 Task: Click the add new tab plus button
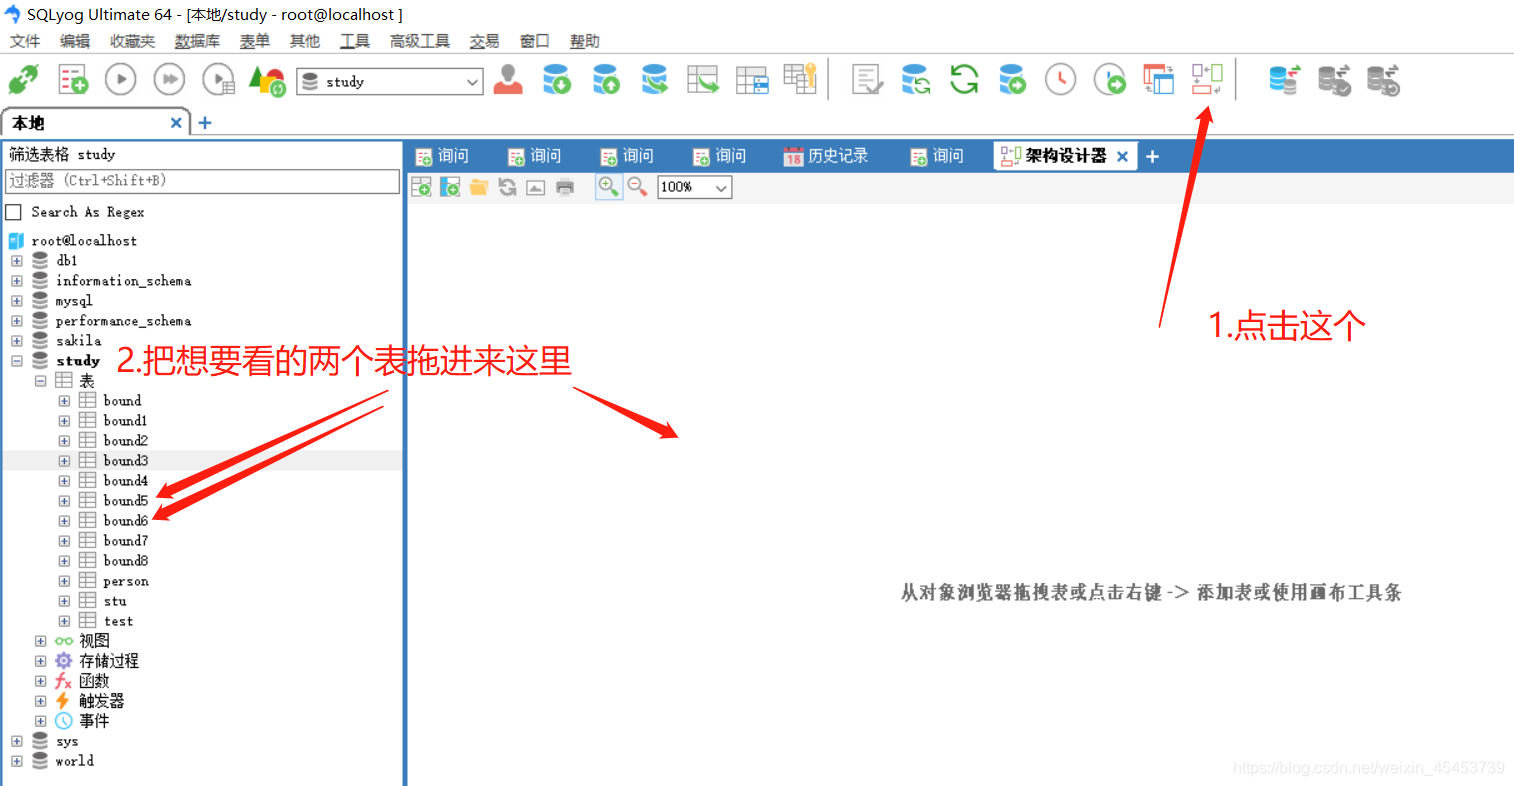click(x=1152, y=156)
